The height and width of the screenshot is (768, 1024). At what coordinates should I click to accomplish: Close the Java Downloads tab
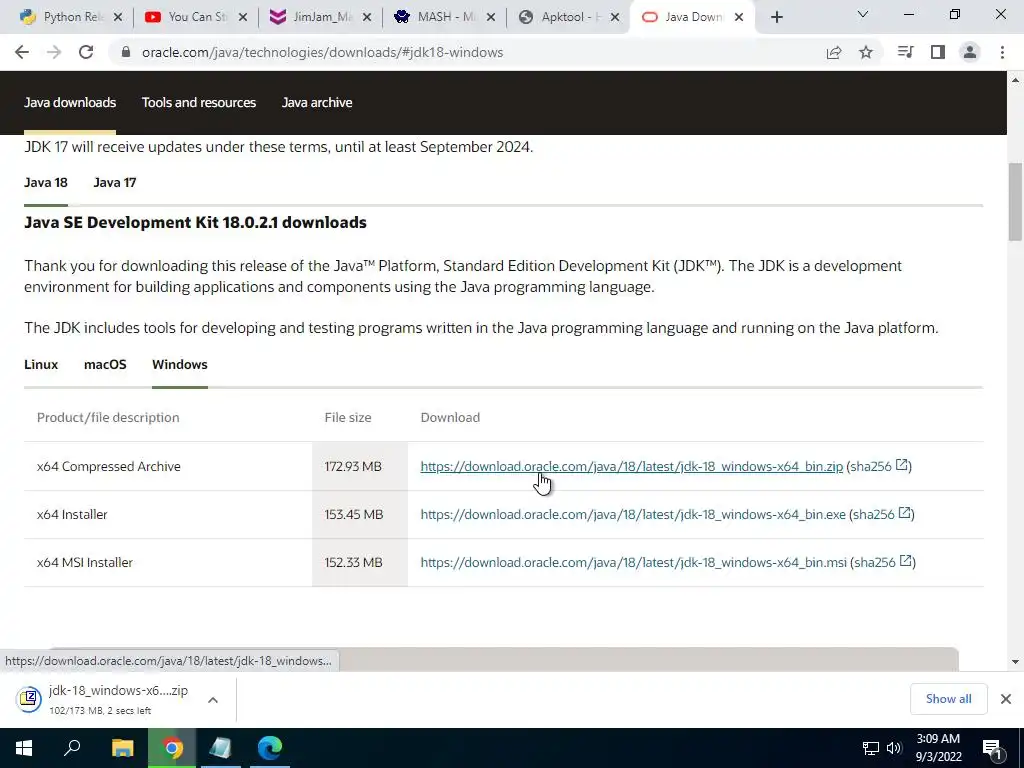coord(739,17)
